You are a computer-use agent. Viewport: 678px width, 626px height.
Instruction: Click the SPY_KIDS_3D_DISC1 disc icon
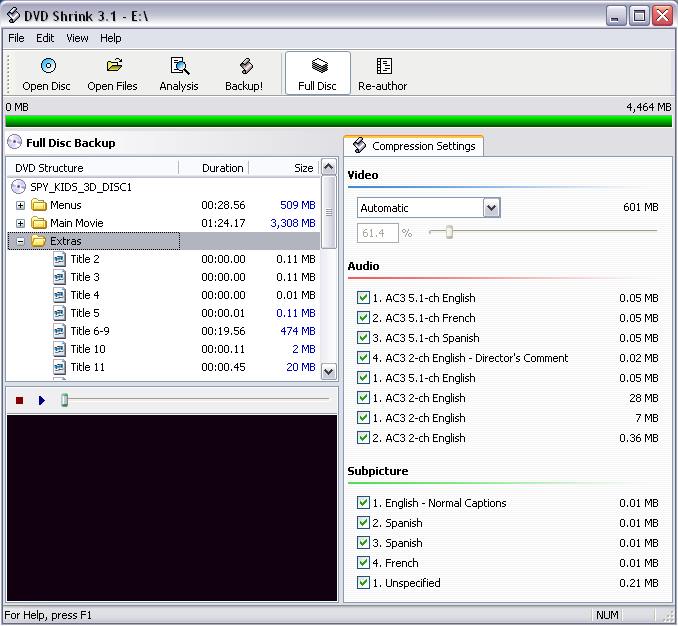pyautogui.click(x=18, y=187)
